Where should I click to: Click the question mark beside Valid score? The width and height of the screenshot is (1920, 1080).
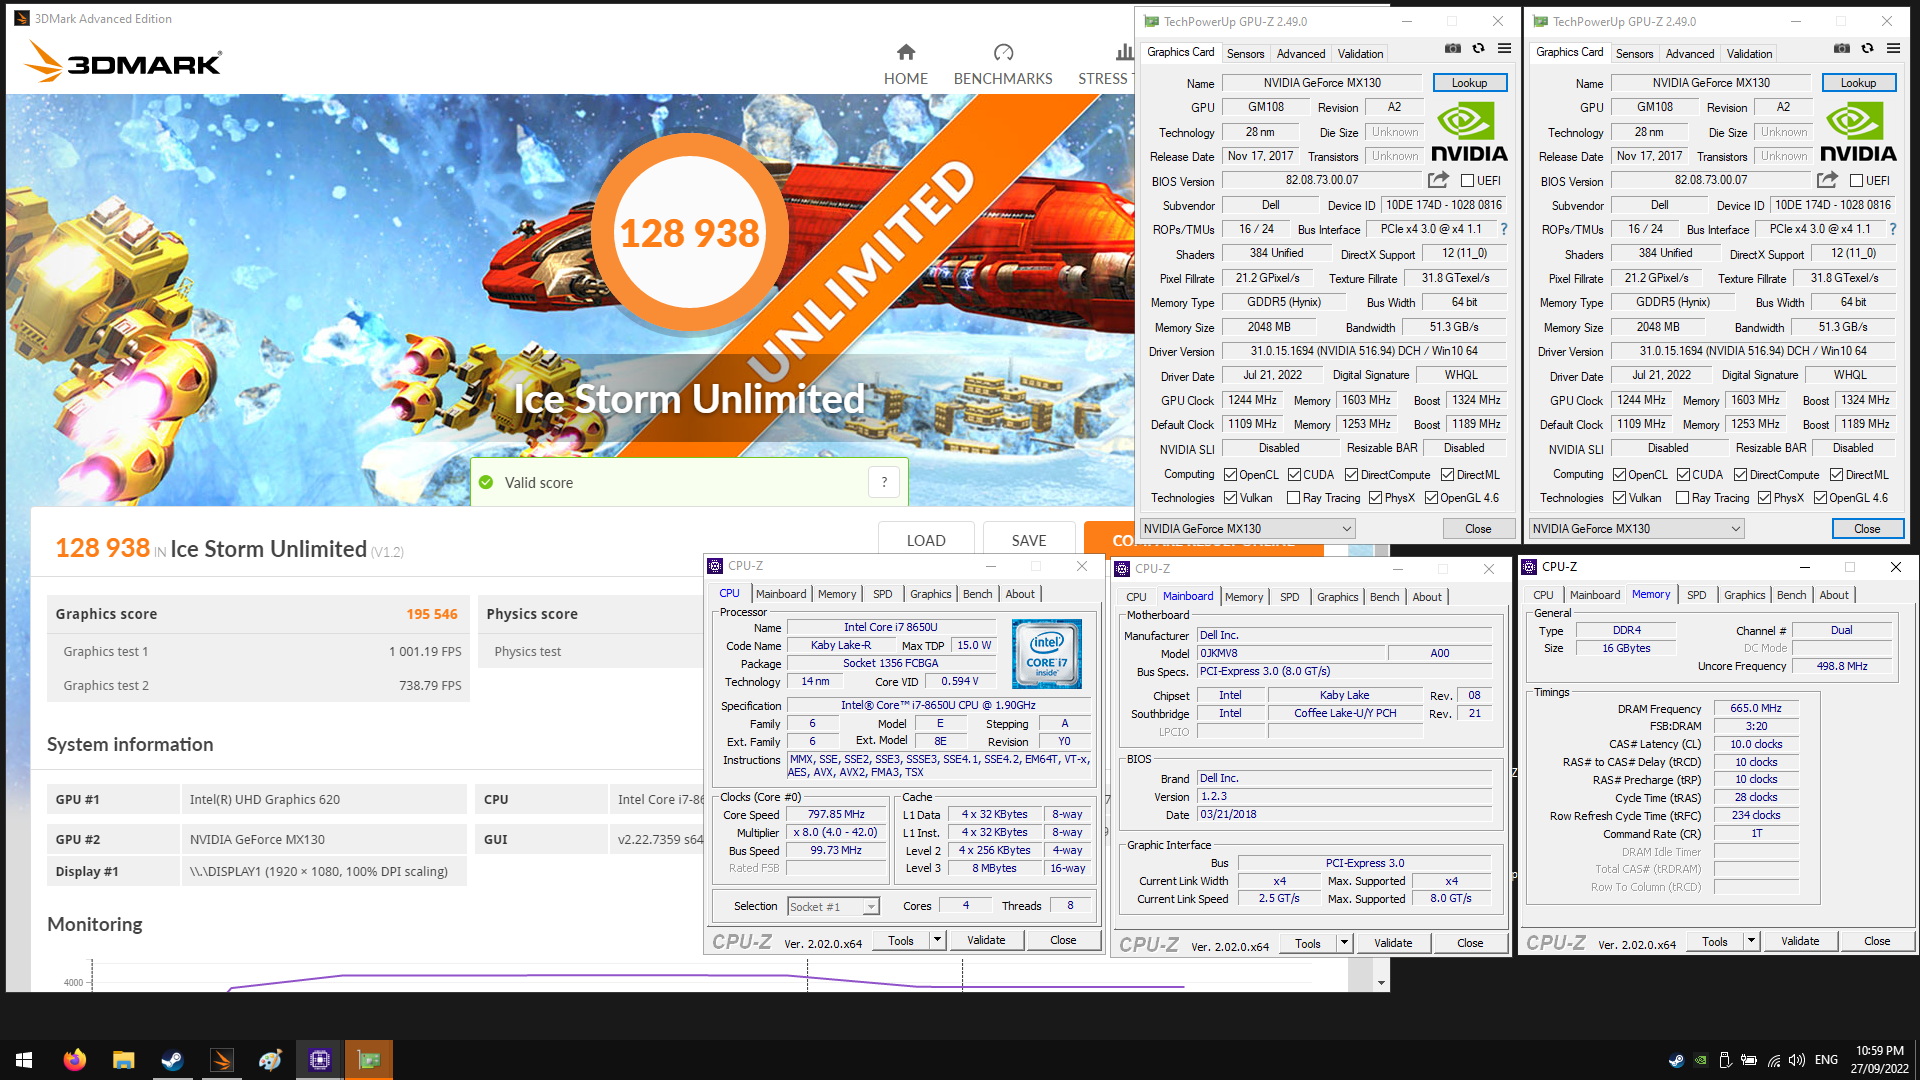click(x=884, y=483)
